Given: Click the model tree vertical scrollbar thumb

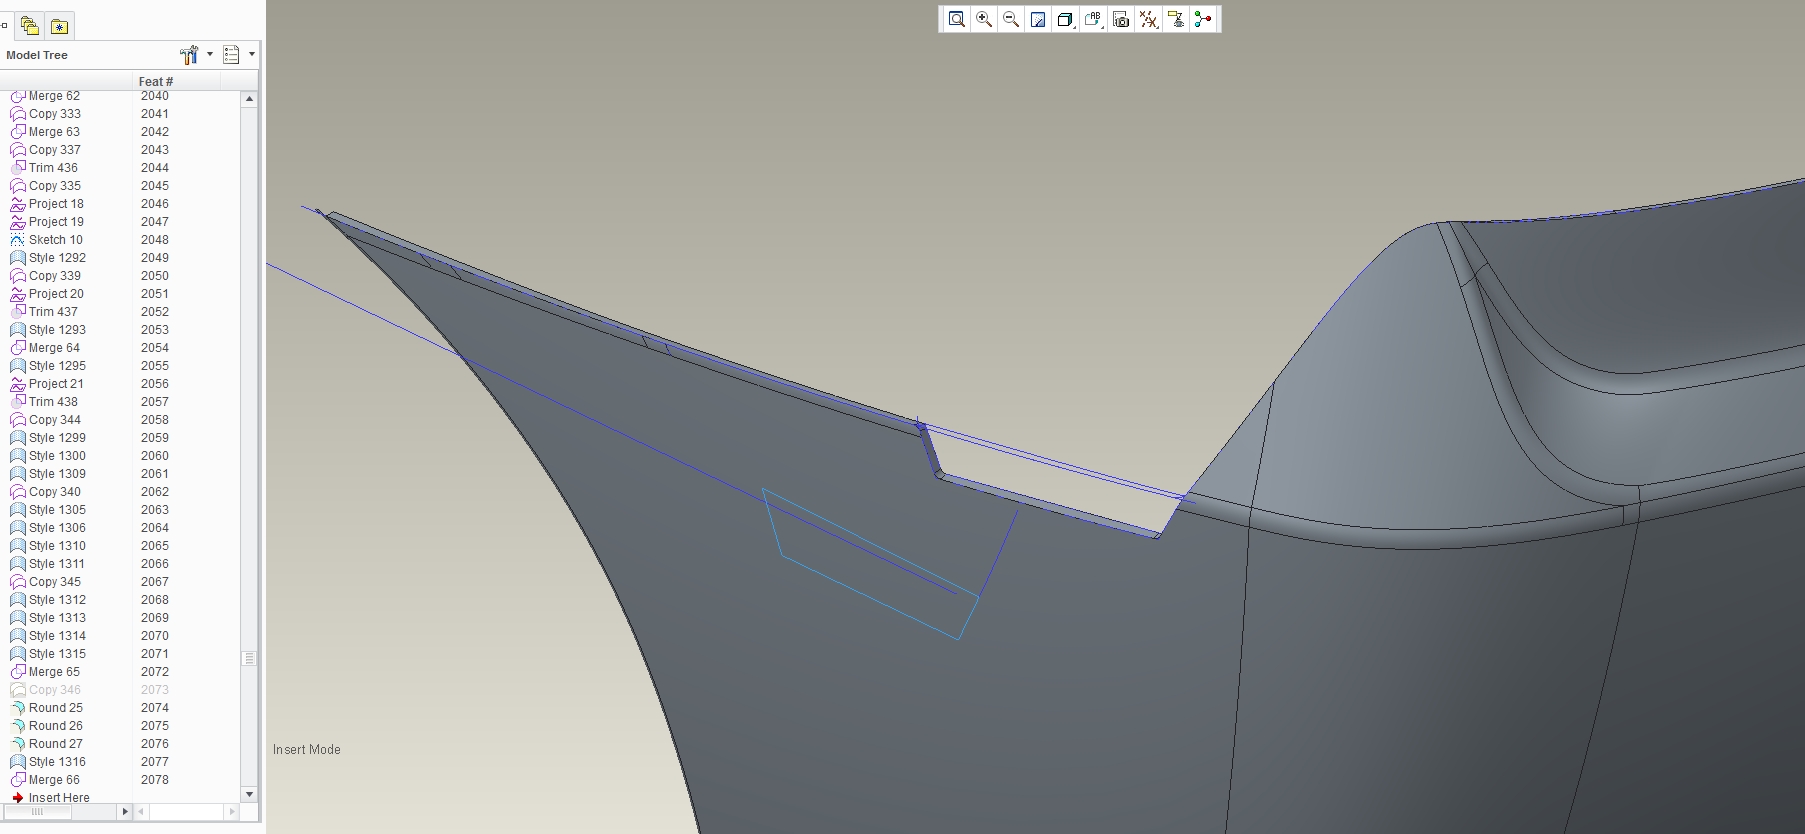Looking at the screenshot, I should 249,658.
